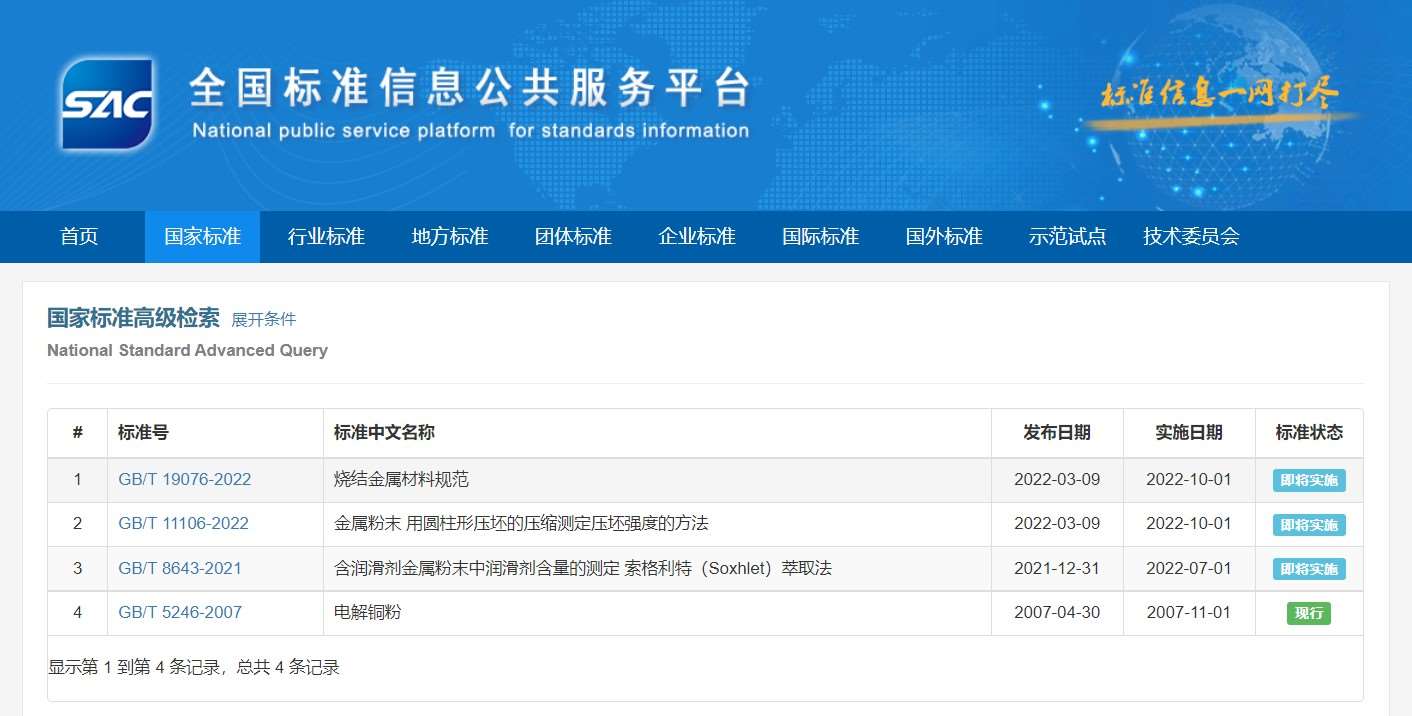This screenshot has width=1412, height=716.
Task: Switch to 团体标准 tab
Action: tap(573, 237)
